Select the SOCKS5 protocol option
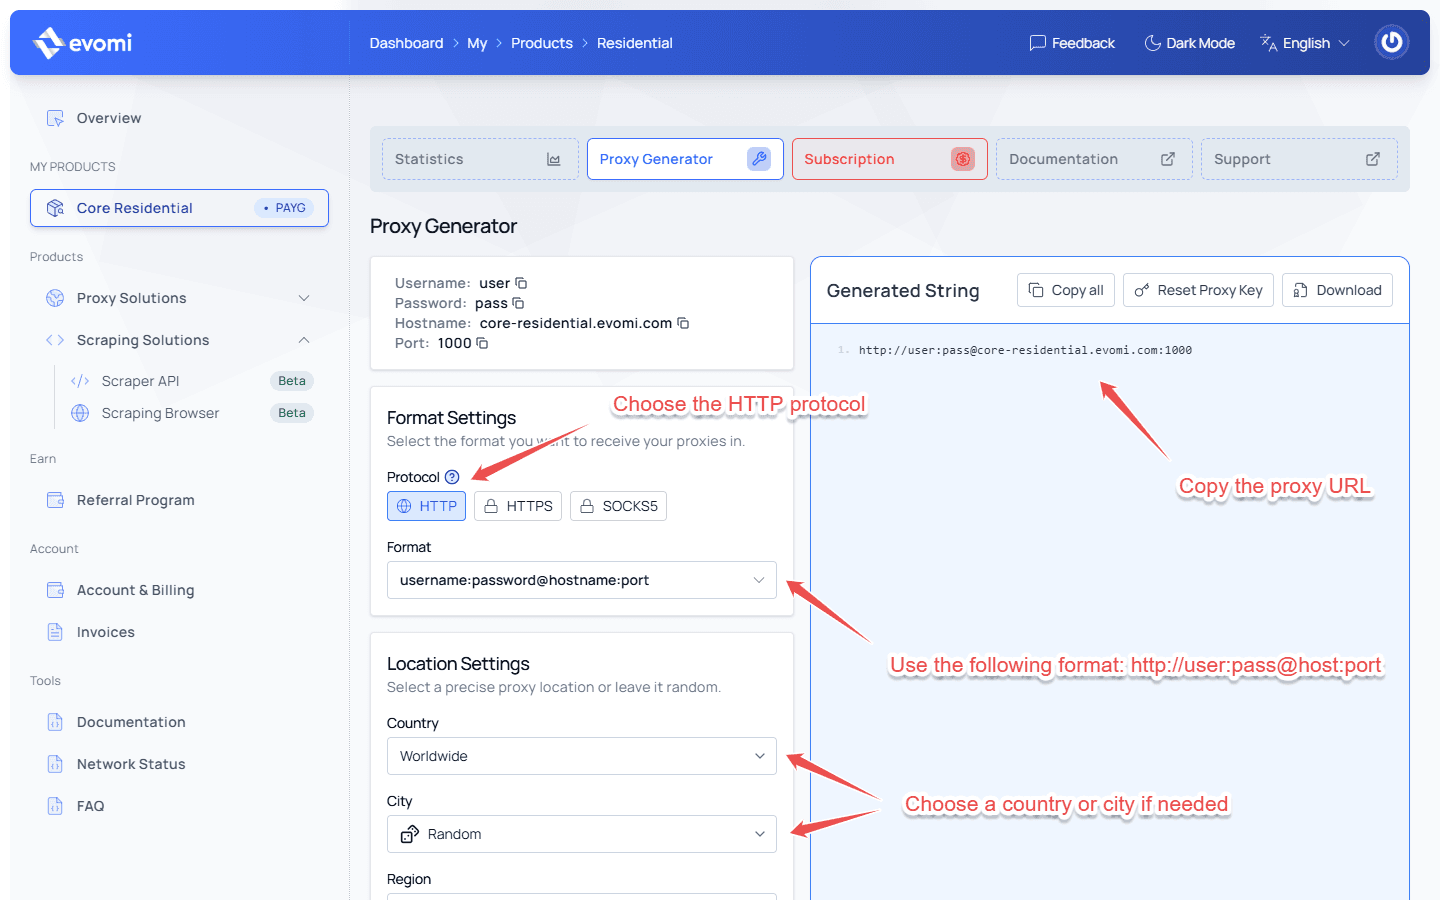The width and height of the screenshot is (1440, 900). [618, 506]
